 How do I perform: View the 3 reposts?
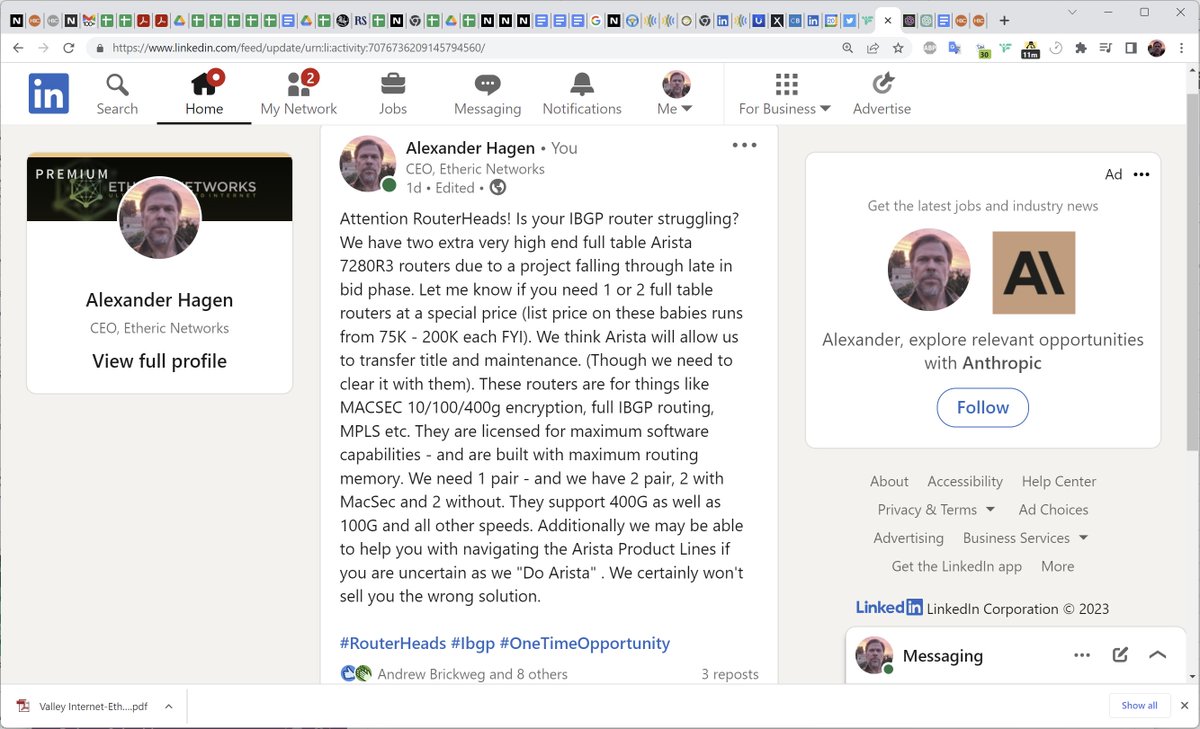[730, 674]
